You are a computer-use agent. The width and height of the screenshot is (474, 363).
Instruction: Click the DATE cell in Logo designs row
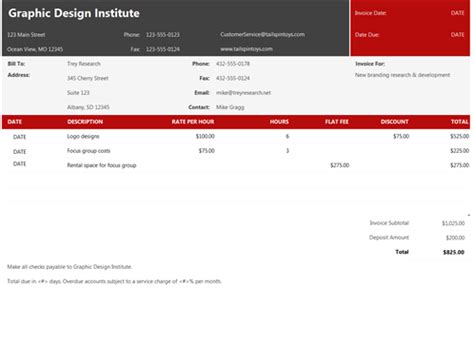click(19, 137)
